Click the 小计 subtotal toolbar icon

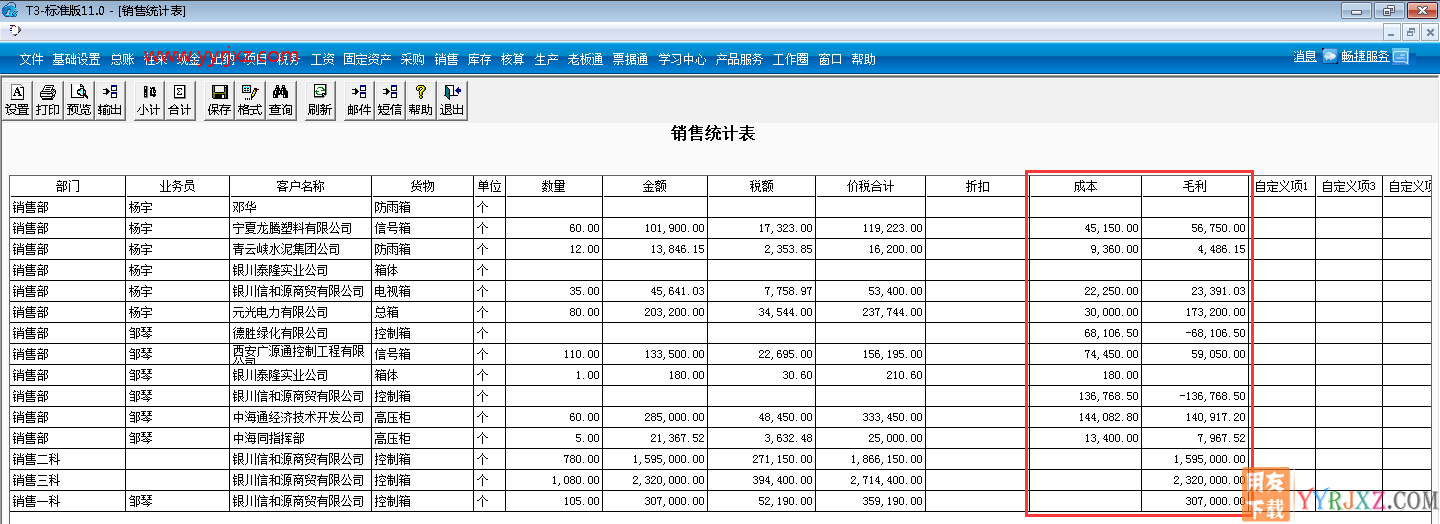(x=149, y=100)
